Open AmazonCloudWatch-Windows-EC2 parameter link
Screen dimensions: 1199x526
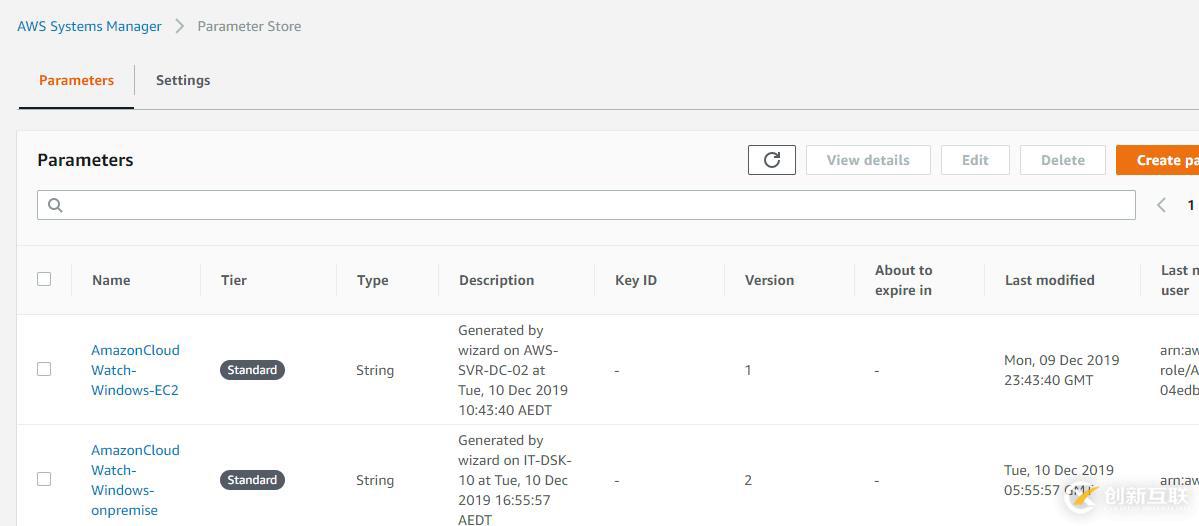(x=135, y=370)
